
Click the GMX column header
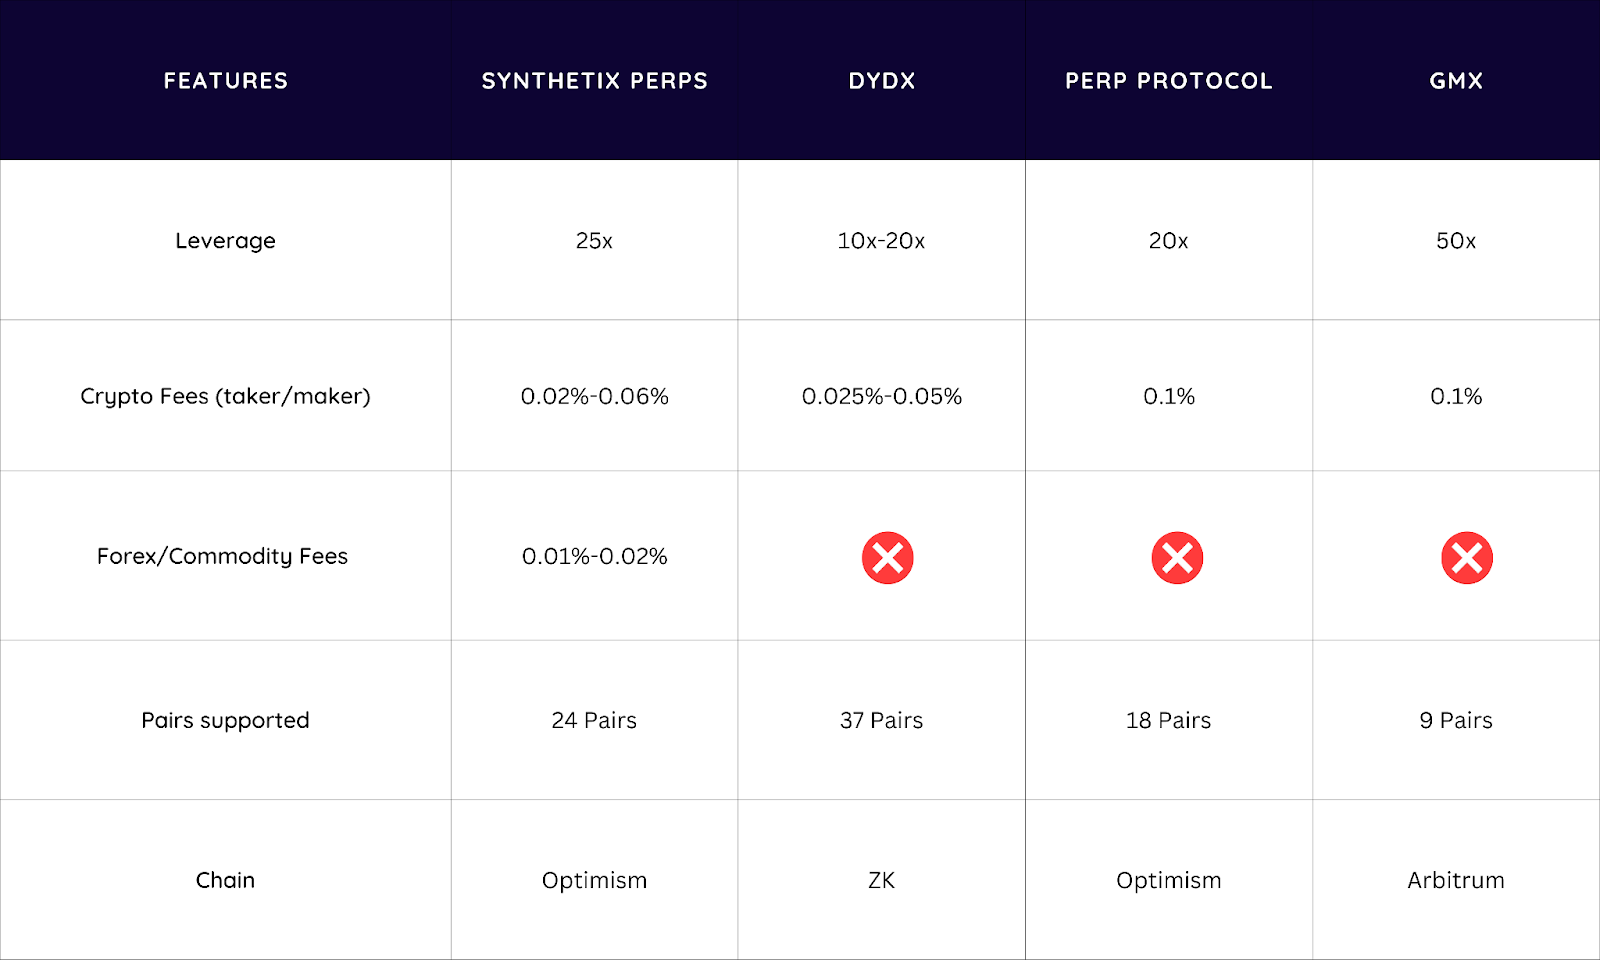pos(1455,81)
